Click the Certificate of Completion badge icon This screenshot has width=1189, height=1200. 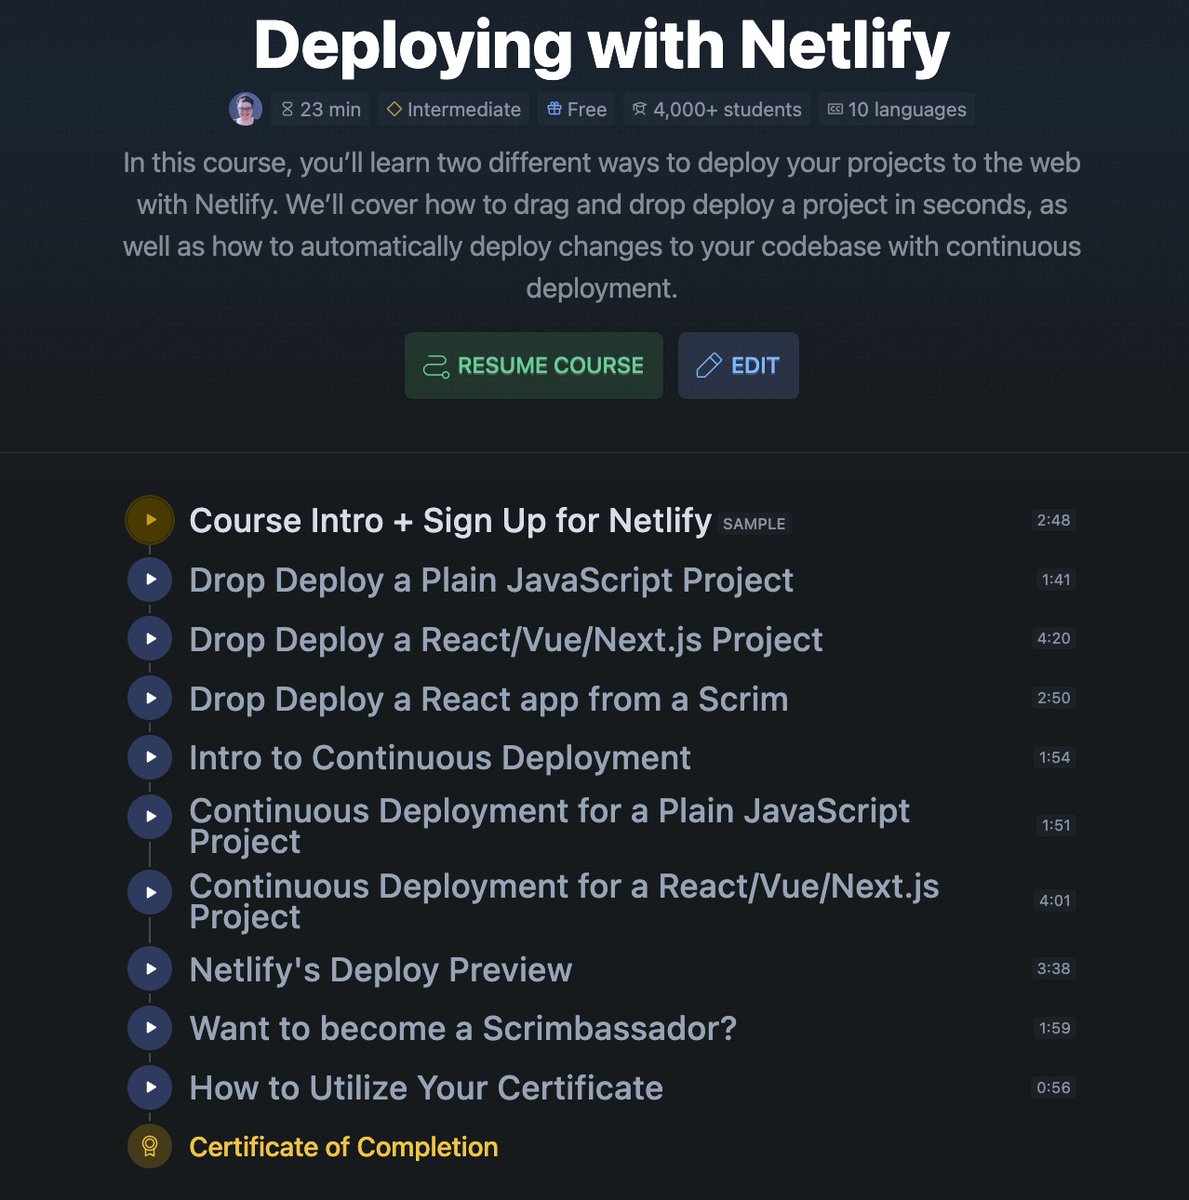tap(150, 1146)
